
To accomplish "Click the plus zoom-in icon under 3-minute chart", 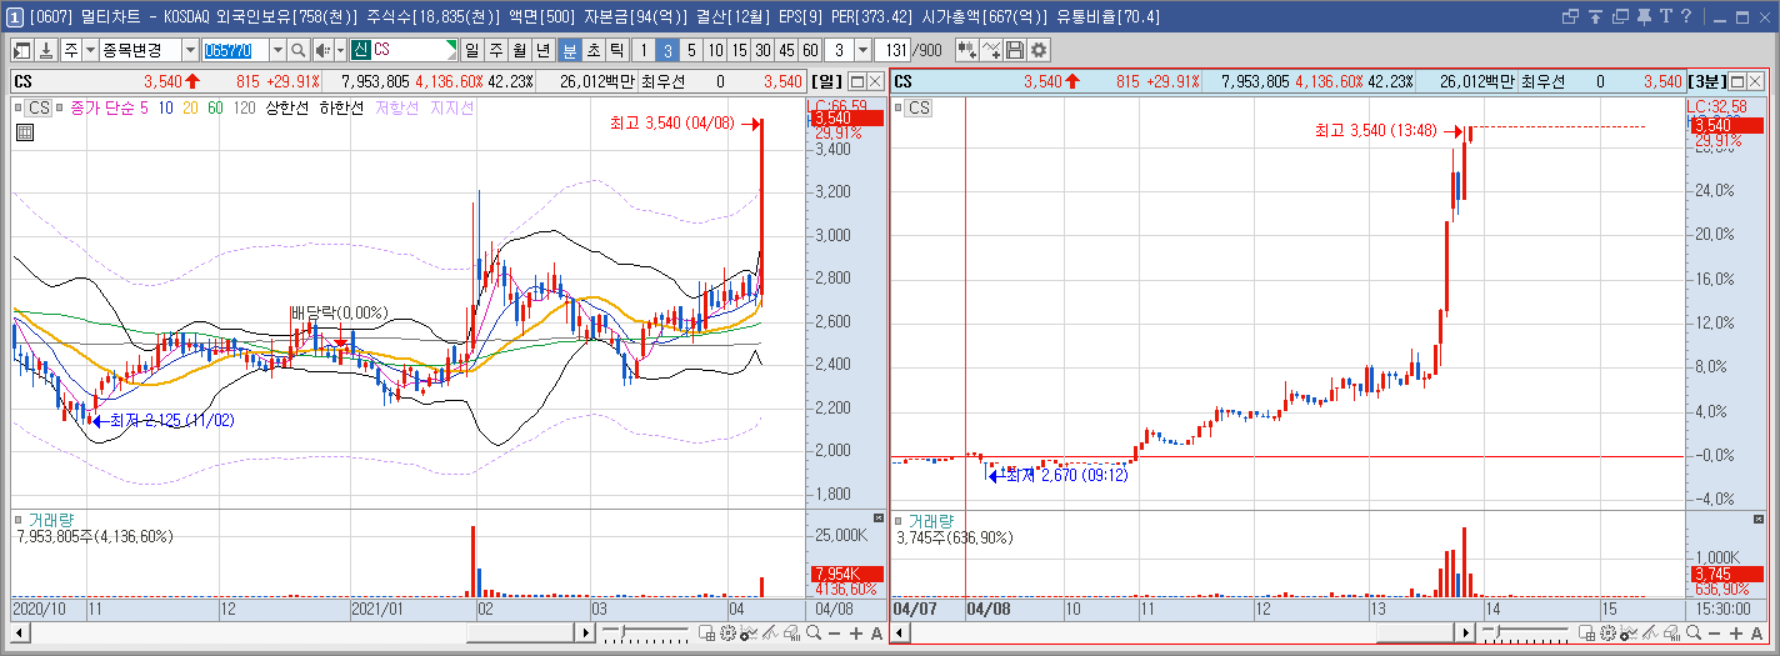I will (1736, 633).
